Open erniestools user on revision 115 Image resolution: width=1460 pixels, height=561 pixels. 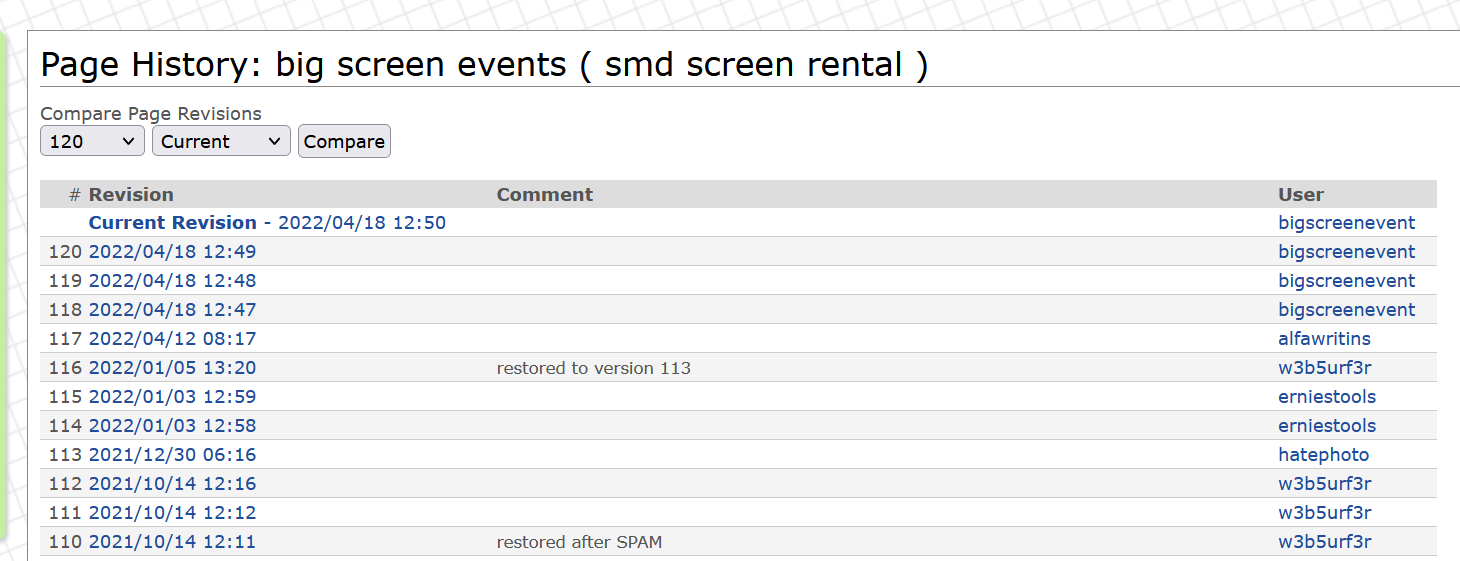(1327, 397)
